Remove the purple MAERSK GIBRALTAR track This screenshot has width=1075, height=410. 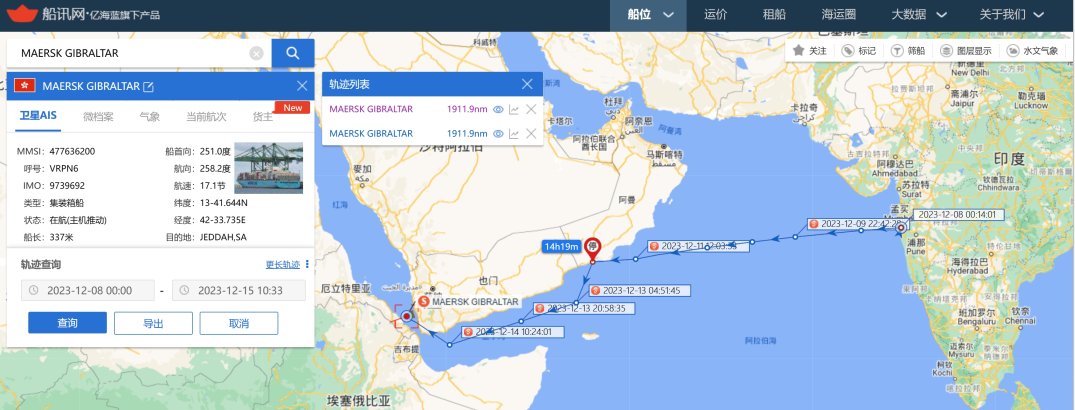pos(531,109)
